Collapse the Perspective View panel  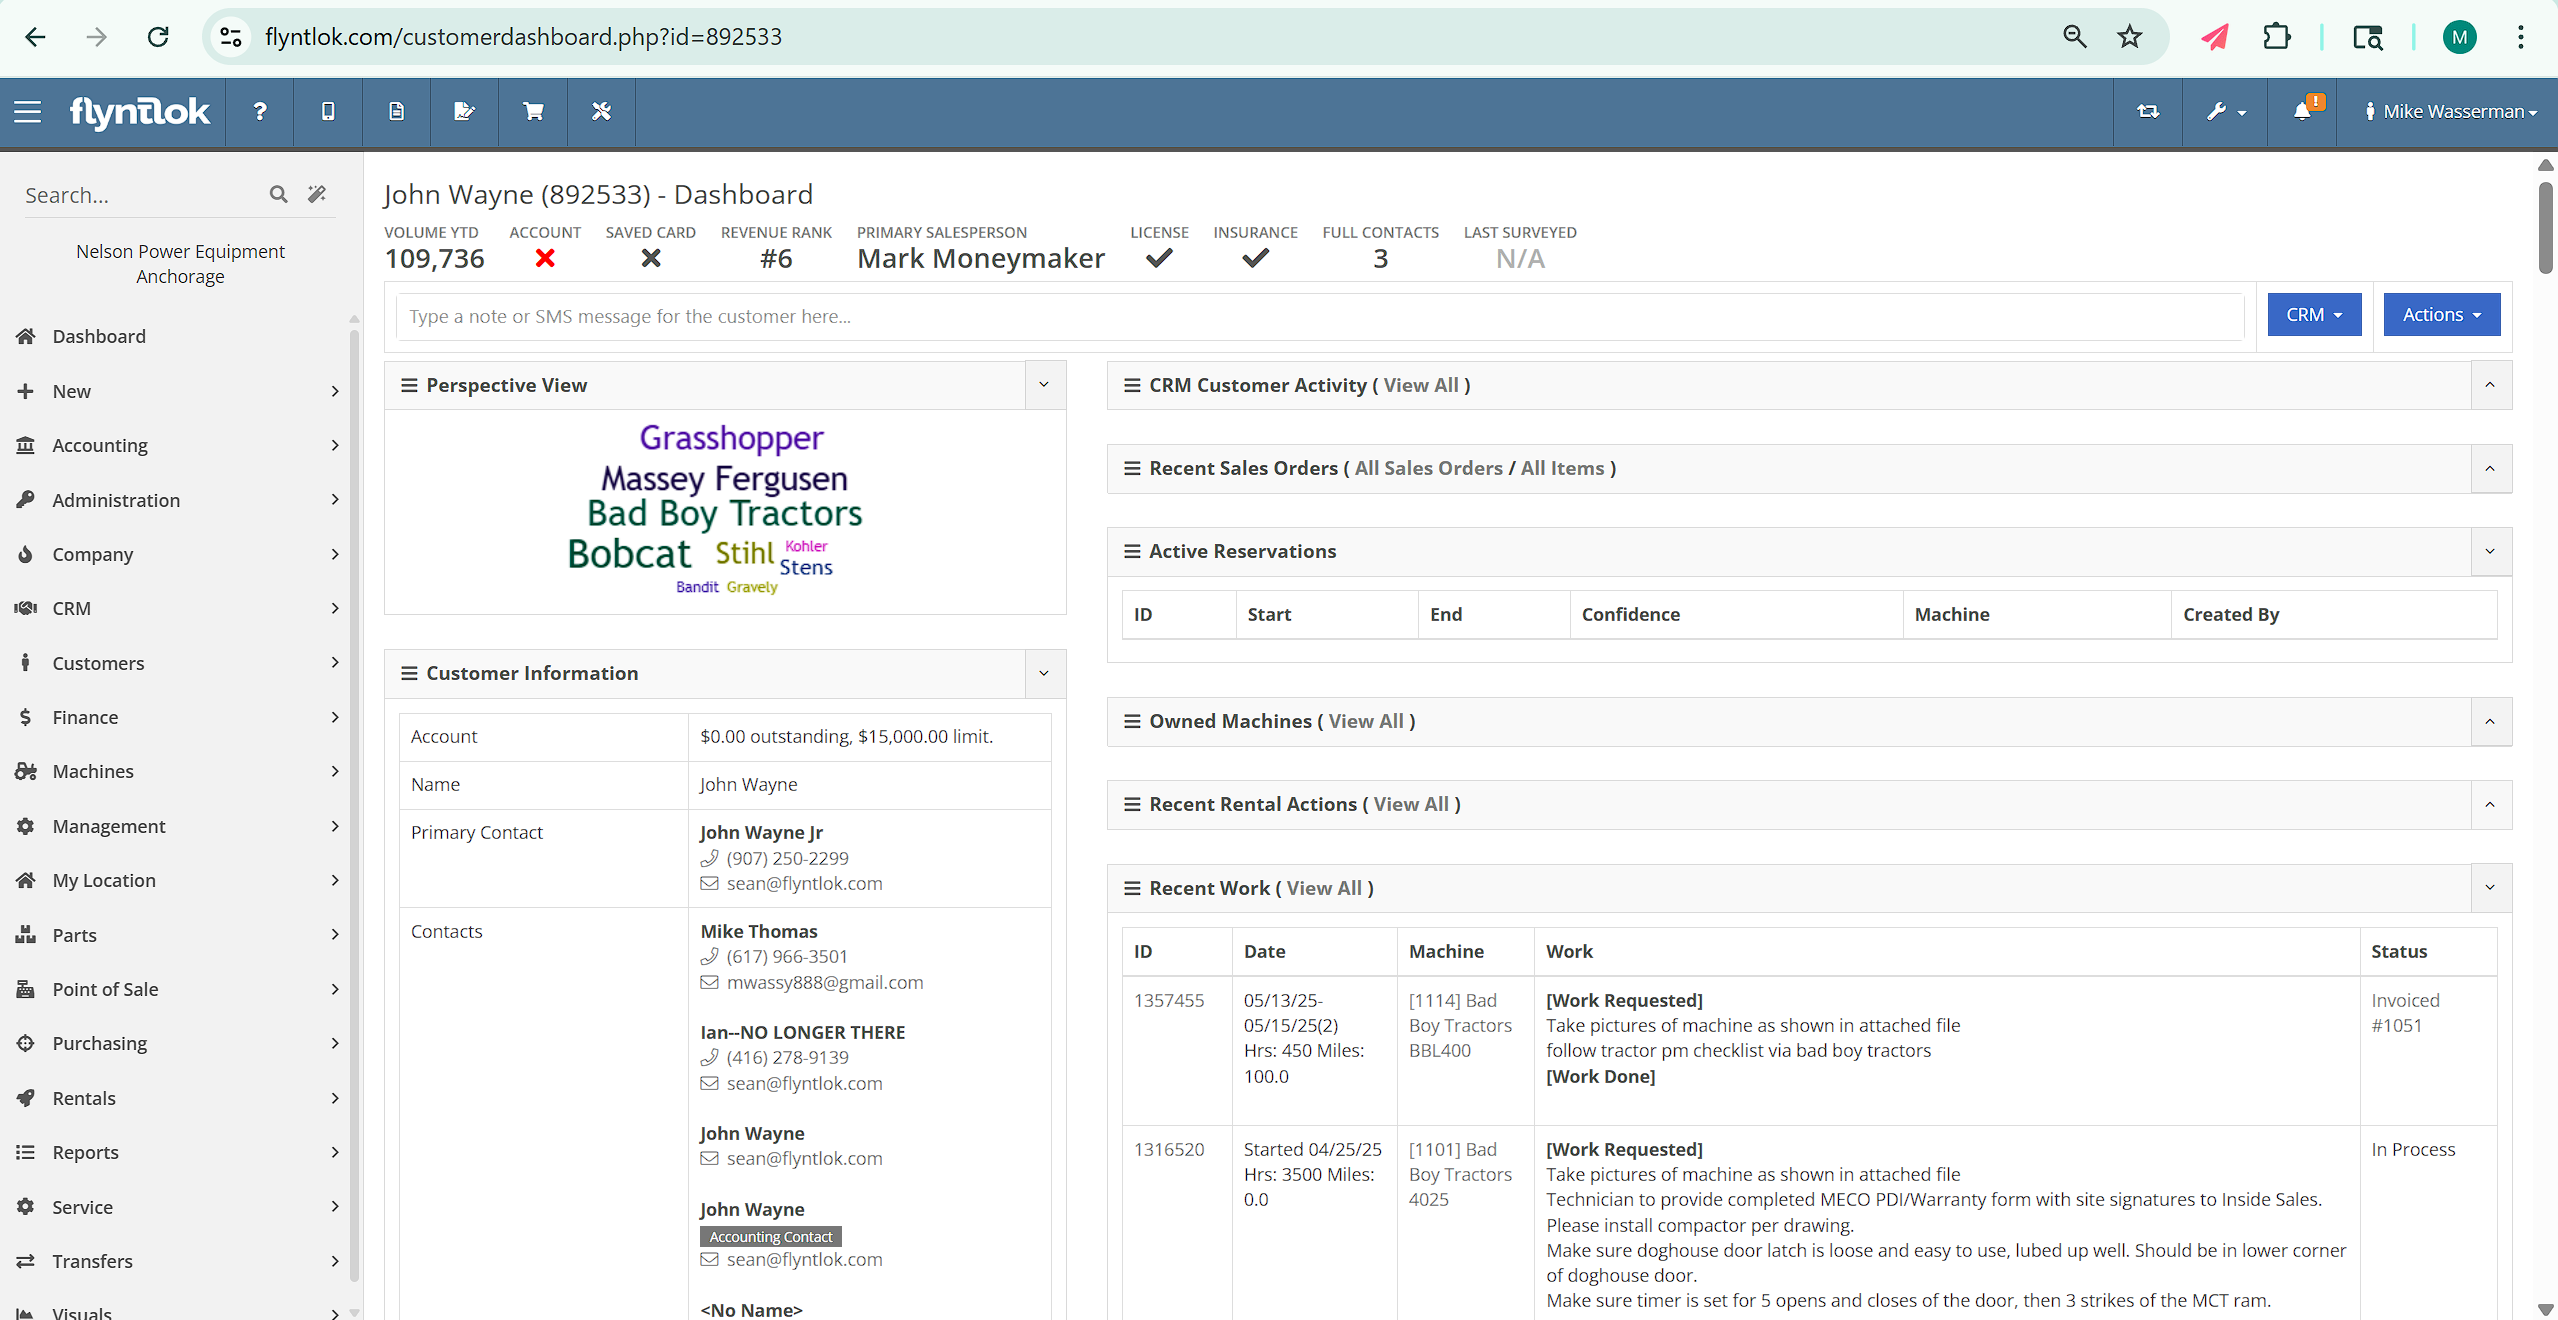point(1045,385)
